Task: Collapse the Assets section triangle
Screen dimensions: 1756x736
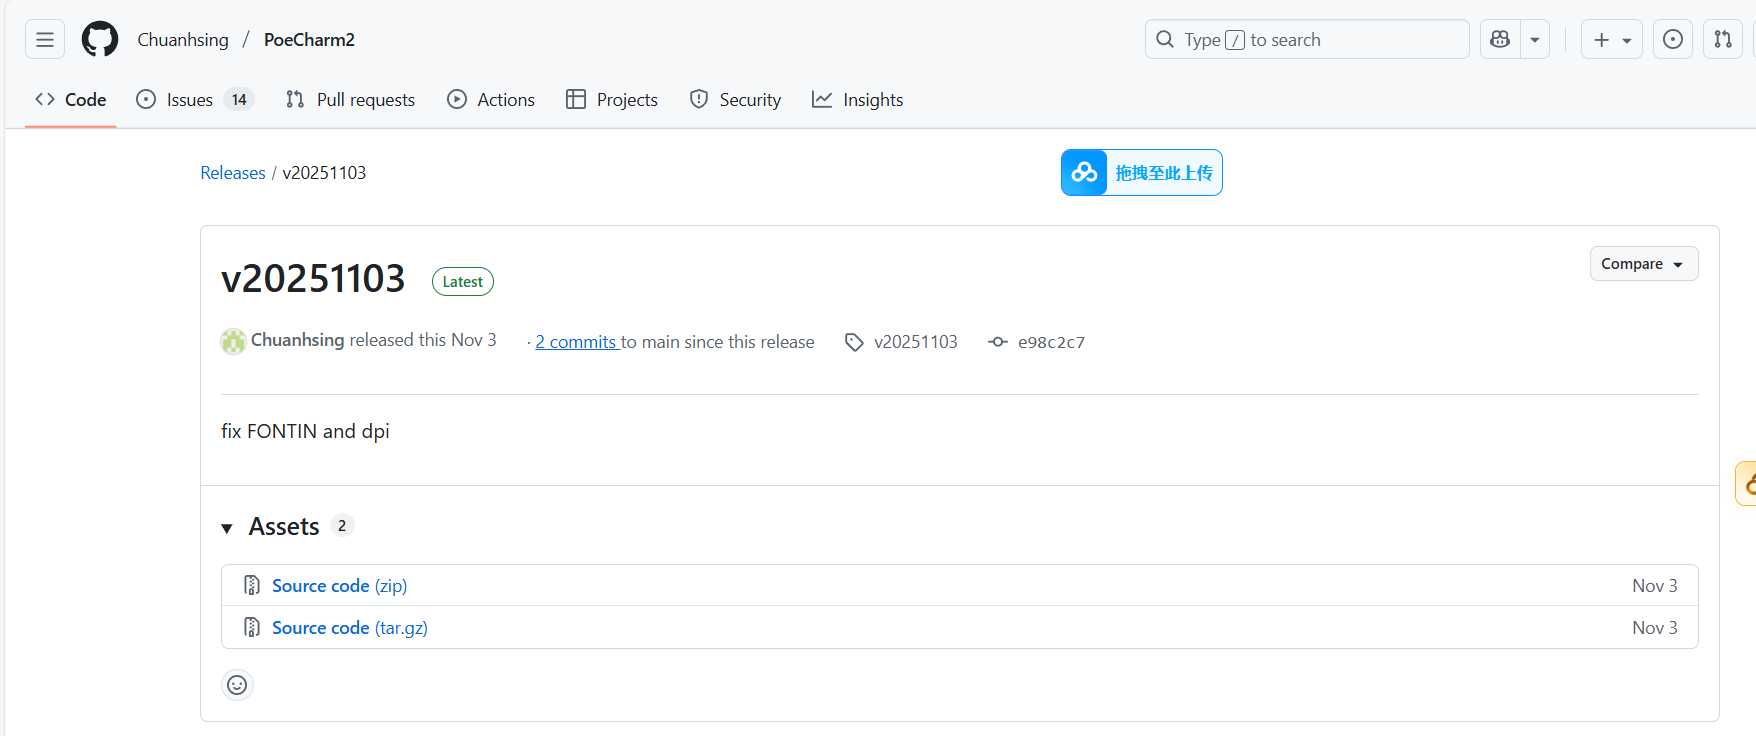Action: pyautogui.click(x=227, y=528)
